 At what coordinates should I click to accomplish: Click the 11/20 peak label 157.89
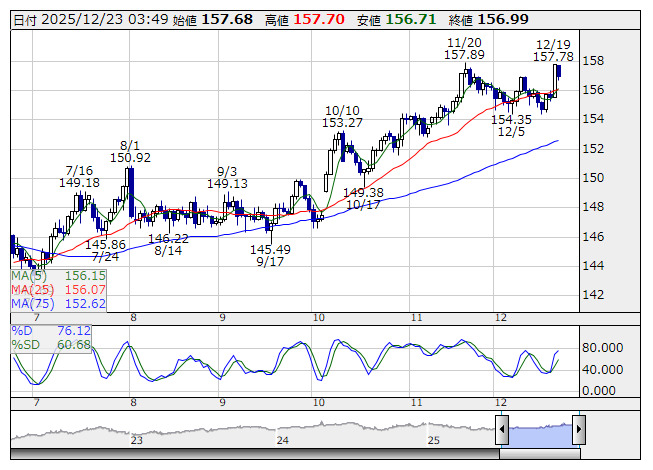click(464, 55)
